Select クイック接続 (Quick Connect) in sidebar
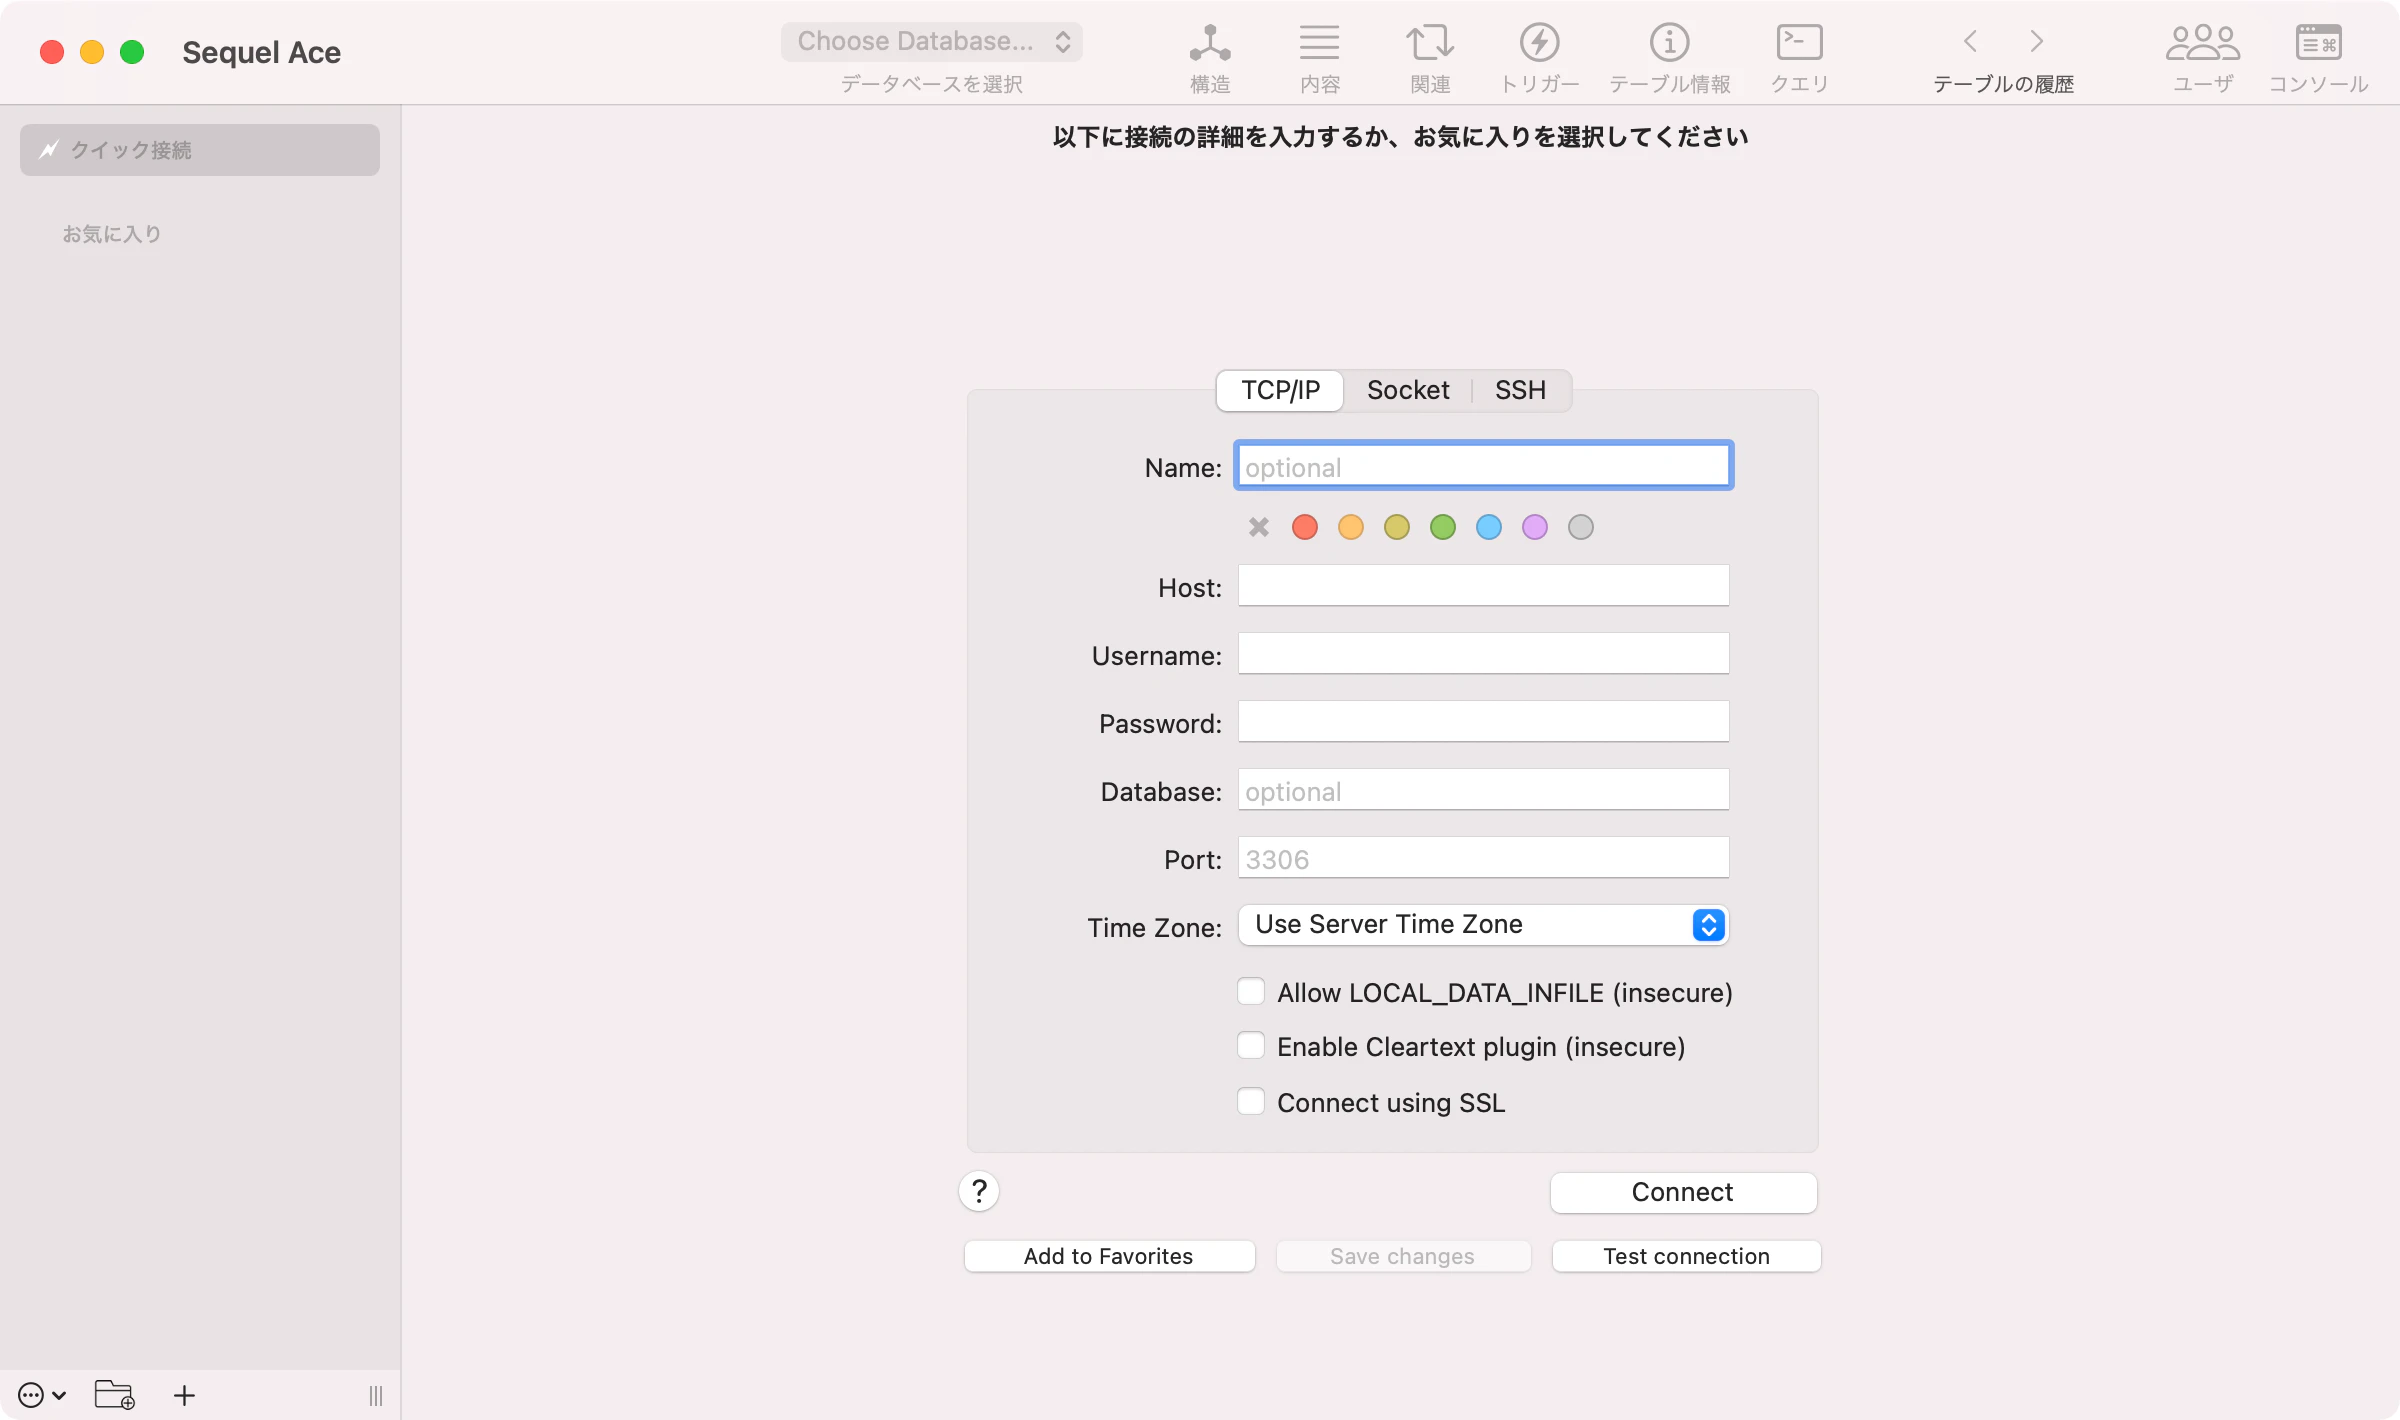Screen dimensions: 2400x1420 pyautogui.click(x=200, y=150)
